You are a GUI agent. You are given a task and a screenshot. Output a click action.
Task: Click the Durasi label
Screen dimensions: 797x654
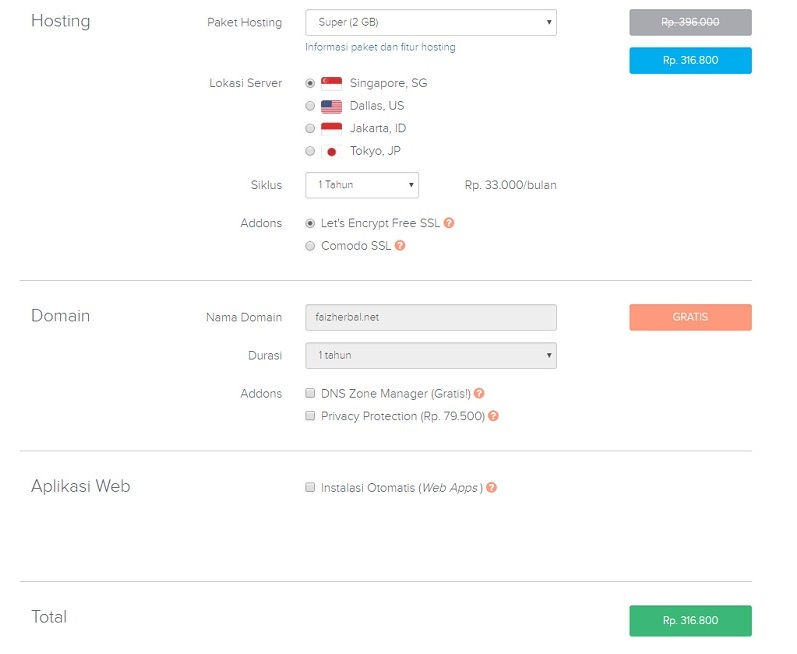coord(265,355)
